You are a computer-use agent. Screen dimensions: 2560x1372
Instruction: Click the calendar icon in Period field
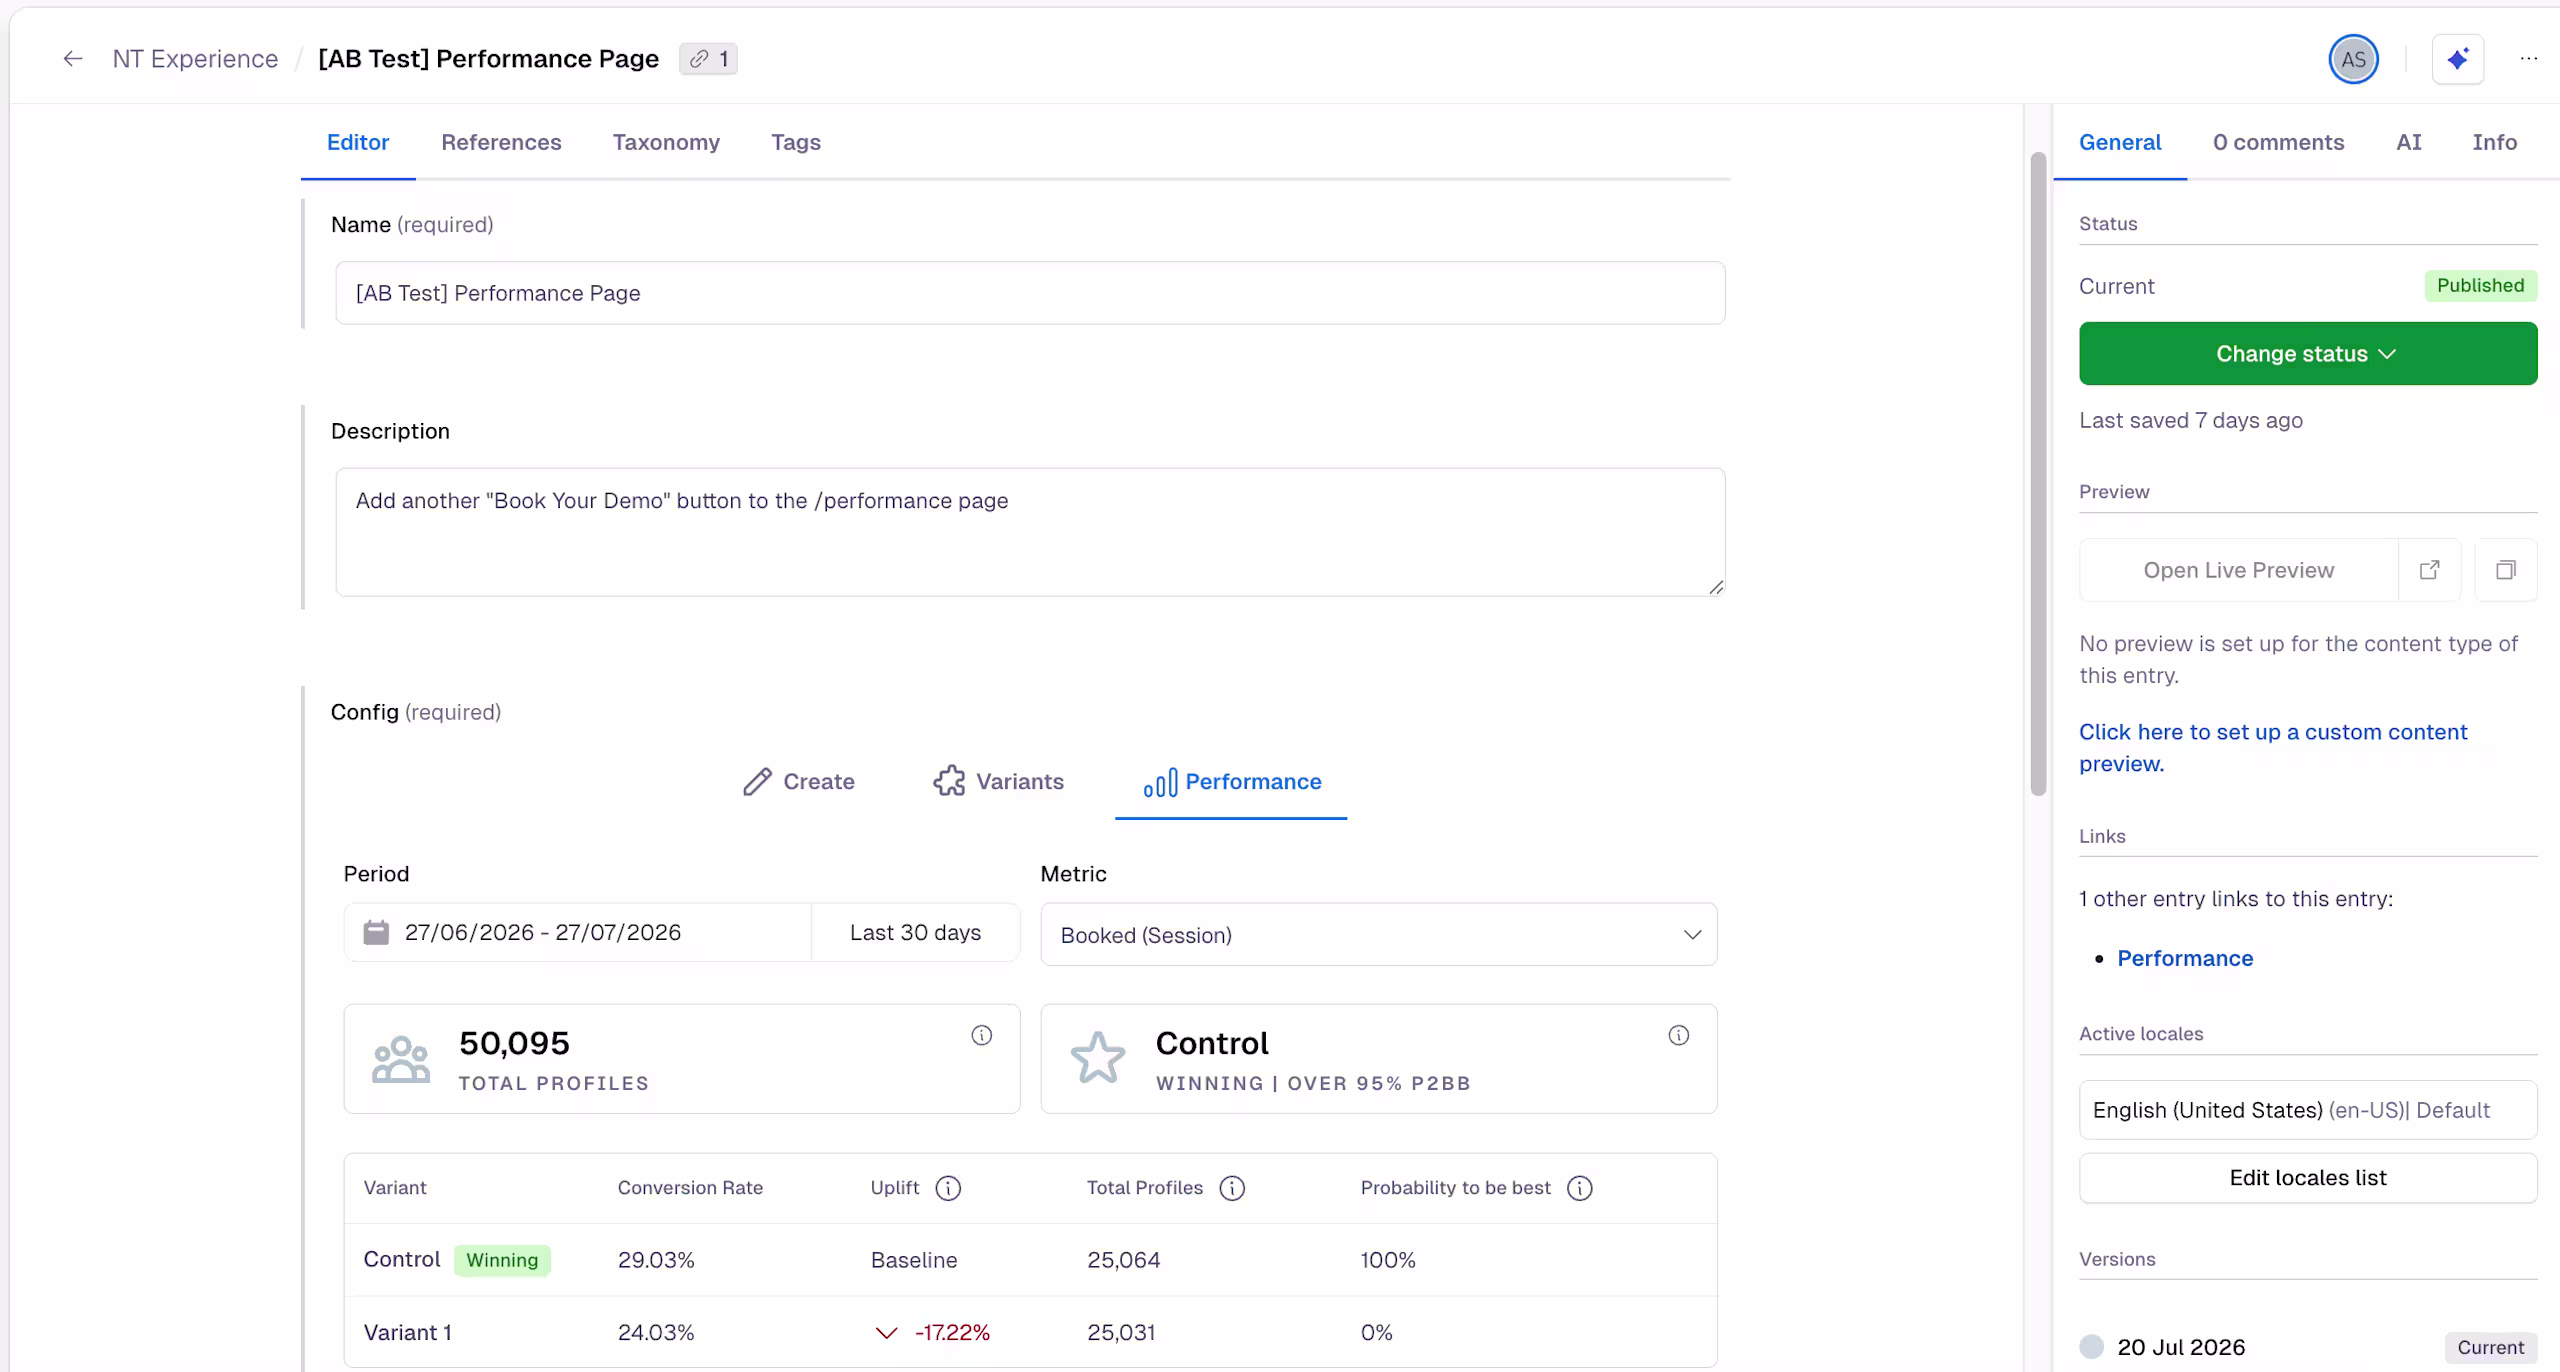[376, 932]
